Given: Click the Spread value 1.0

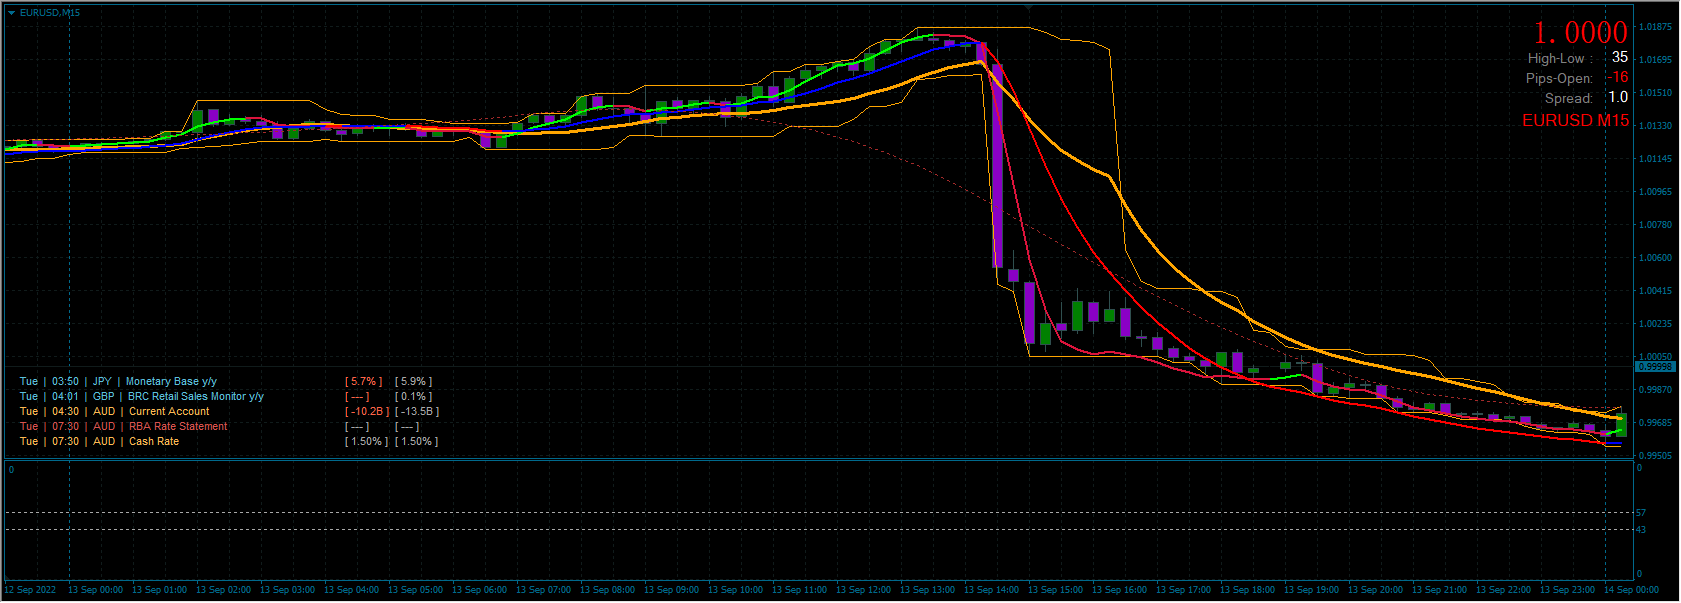Looking at the screenshot, I should coord(1617,97).
